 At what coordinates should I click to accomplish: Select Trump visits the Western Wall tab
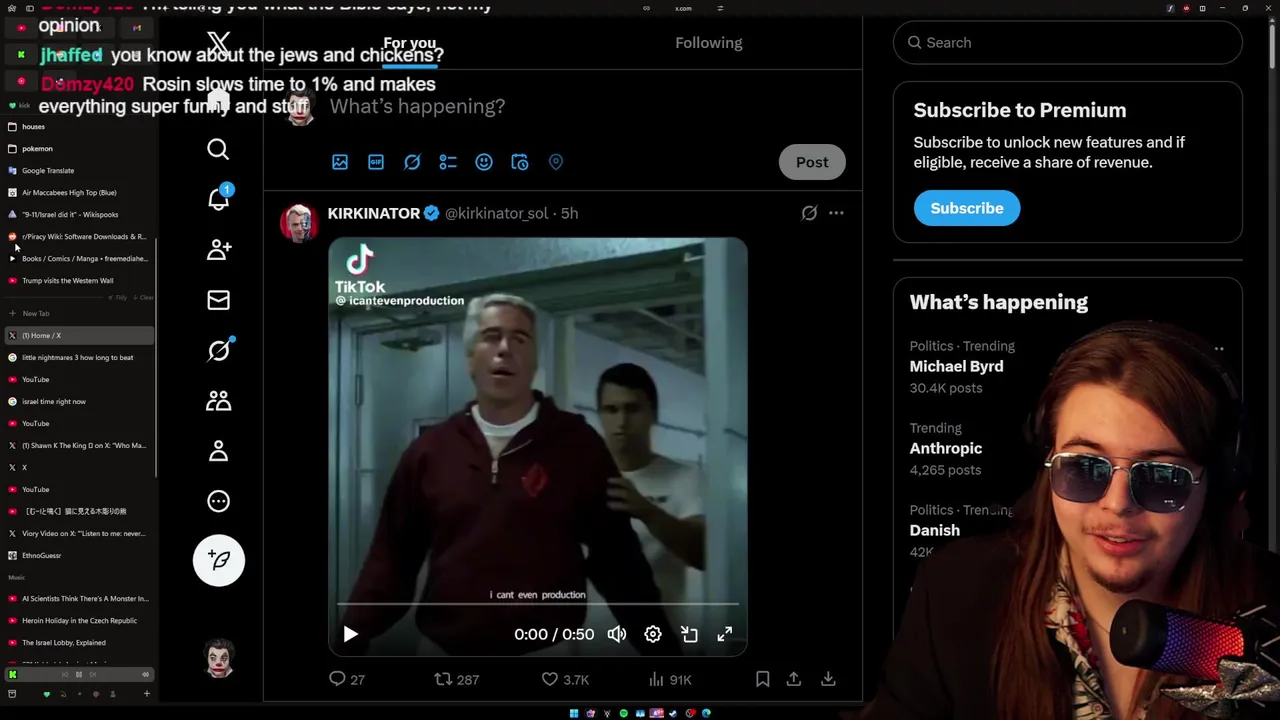(79, 280)
